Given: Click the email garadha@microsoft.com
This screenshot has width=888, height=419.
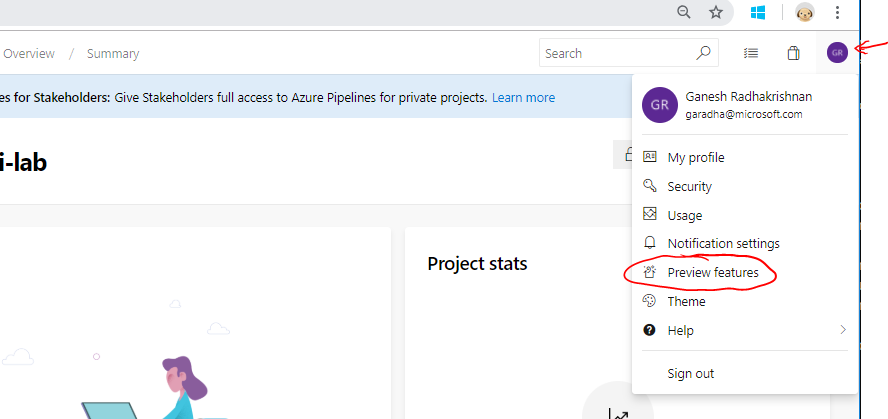Looking at the screenshot, I should click(x=744, y=114).
